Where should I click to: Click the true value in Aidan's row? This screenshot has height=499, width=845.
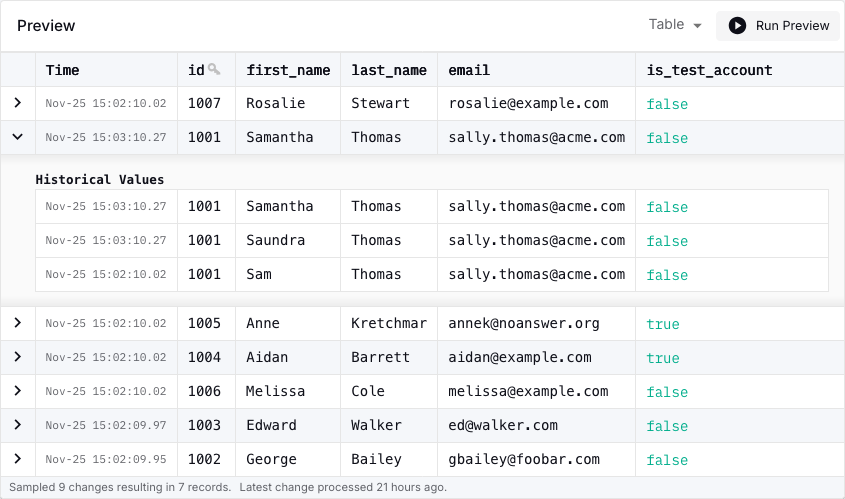point(662,358)
